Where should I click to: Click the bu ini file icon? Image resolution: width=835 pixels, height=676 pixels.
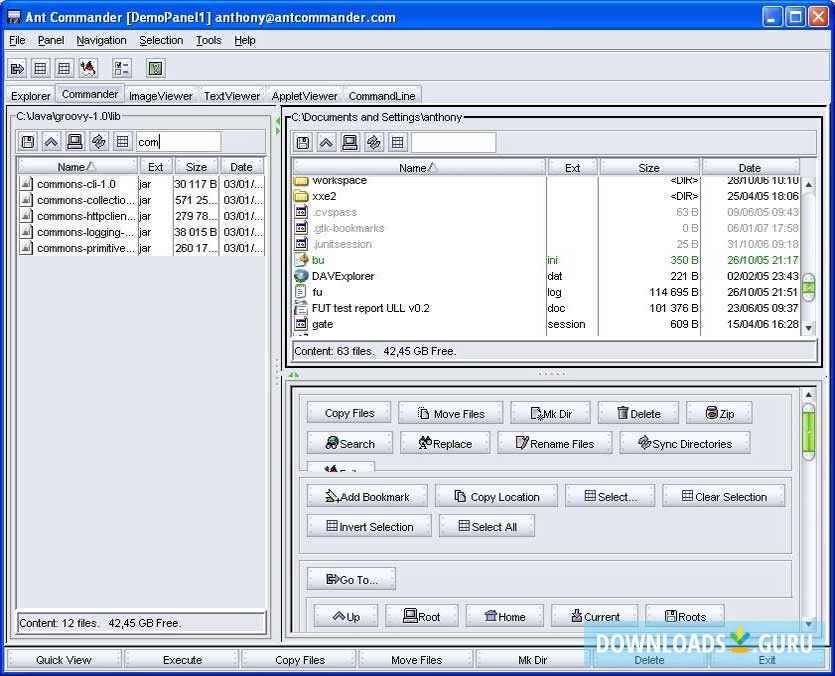pos(301,260)
